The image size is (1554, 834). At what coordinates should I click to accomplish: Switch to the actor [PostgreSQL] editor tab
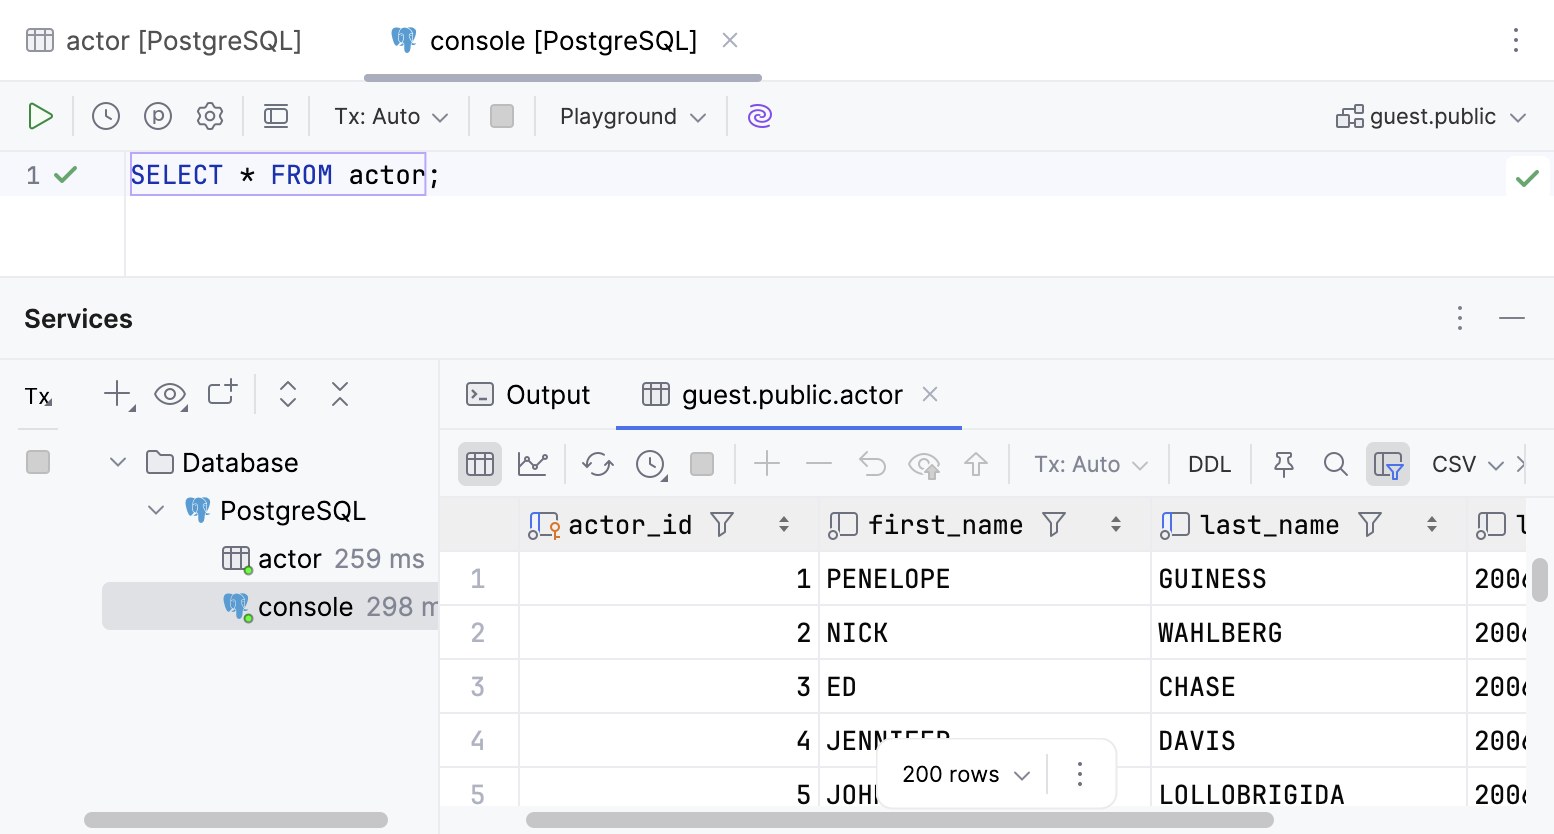(x=165, y=40)
